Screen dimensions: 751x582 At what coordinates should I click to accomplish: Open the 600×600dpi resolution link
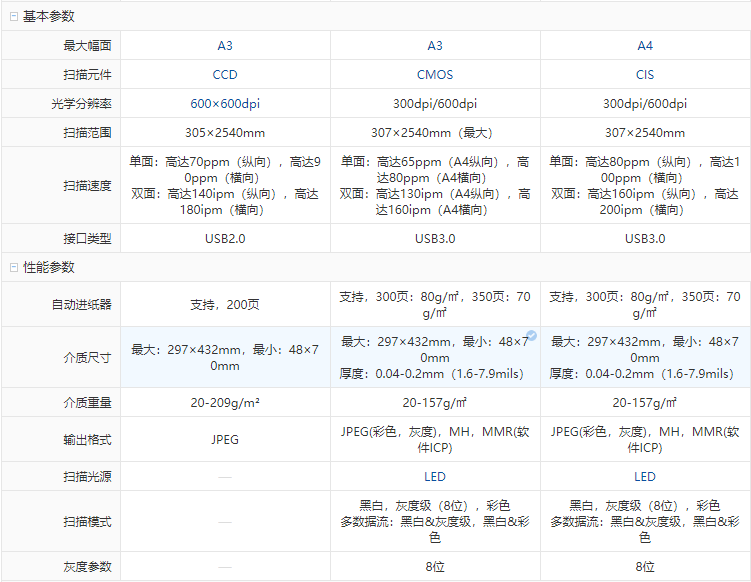tap(225, 103)
